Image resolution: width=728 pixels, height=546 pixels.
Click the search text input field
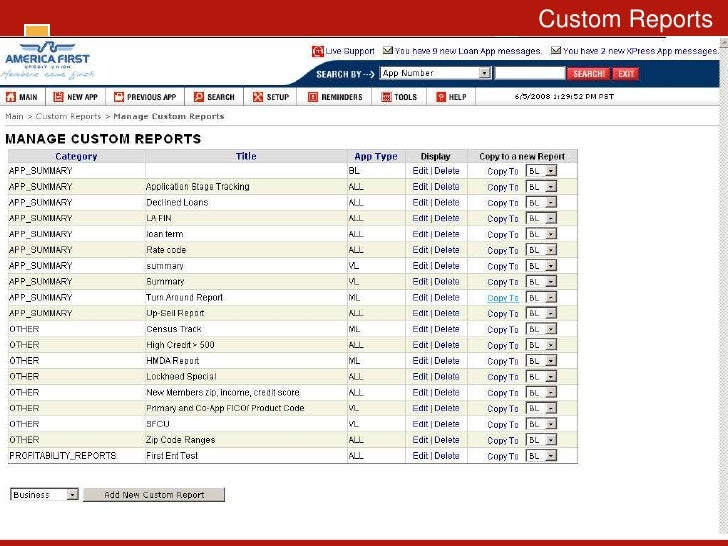(530, 73)
